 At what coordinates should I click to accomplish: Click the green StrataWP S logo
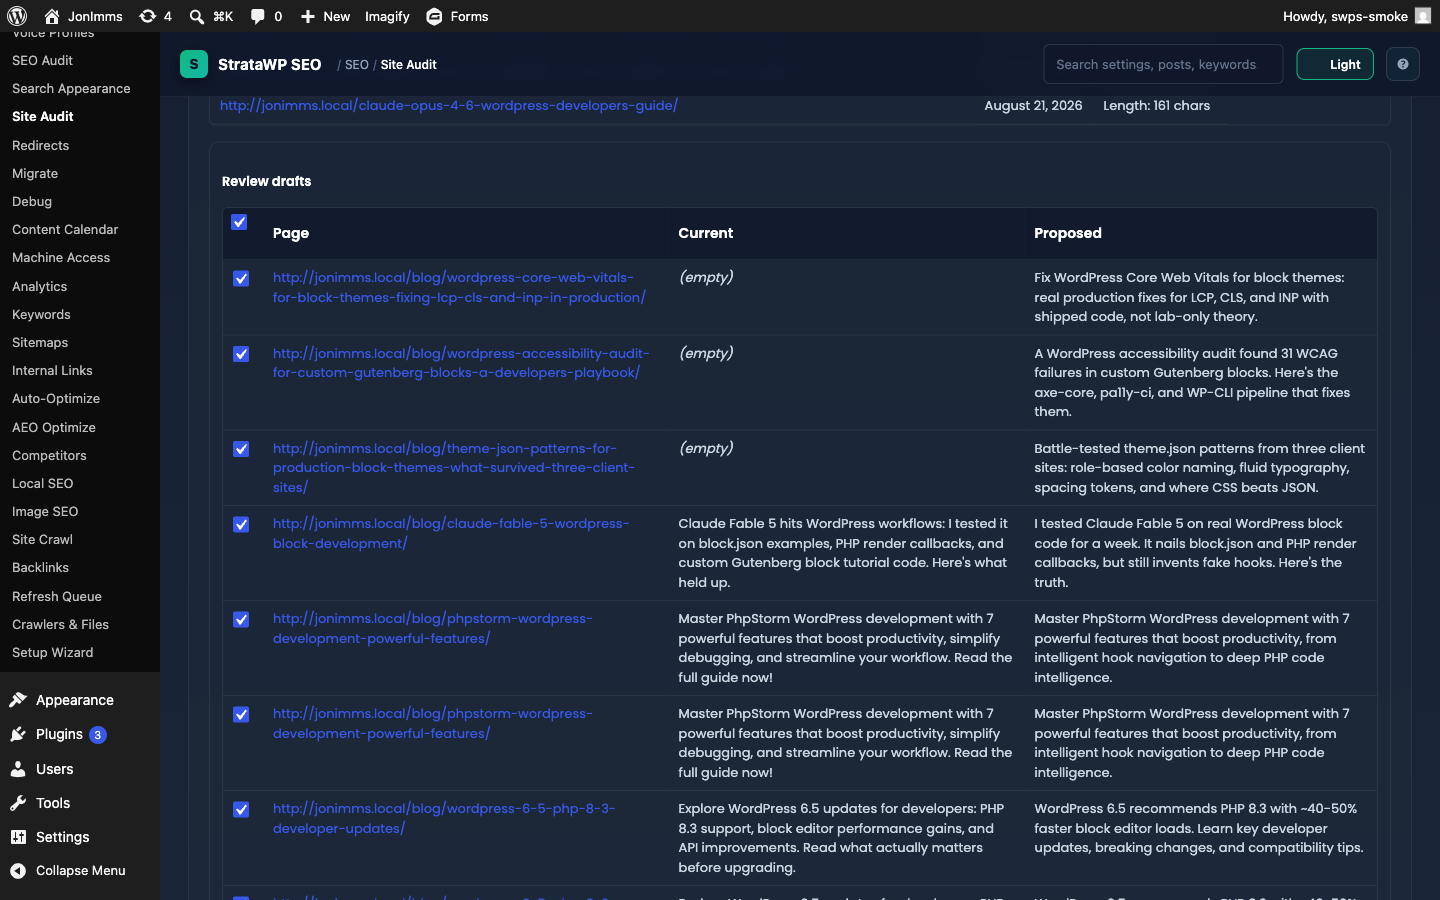(x=194, y=64)
